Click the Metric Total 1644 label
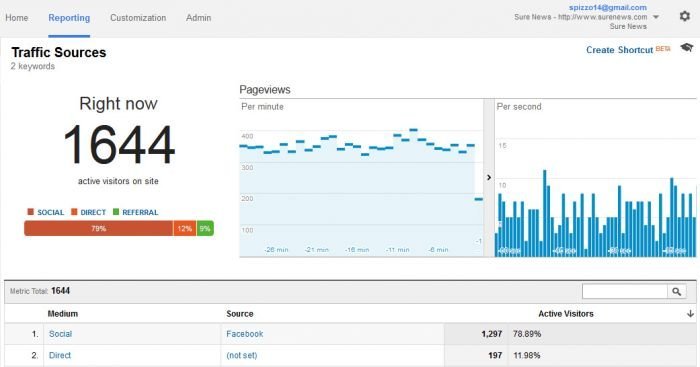The width and height of the screenshot is (700, 367). [40, 291]
